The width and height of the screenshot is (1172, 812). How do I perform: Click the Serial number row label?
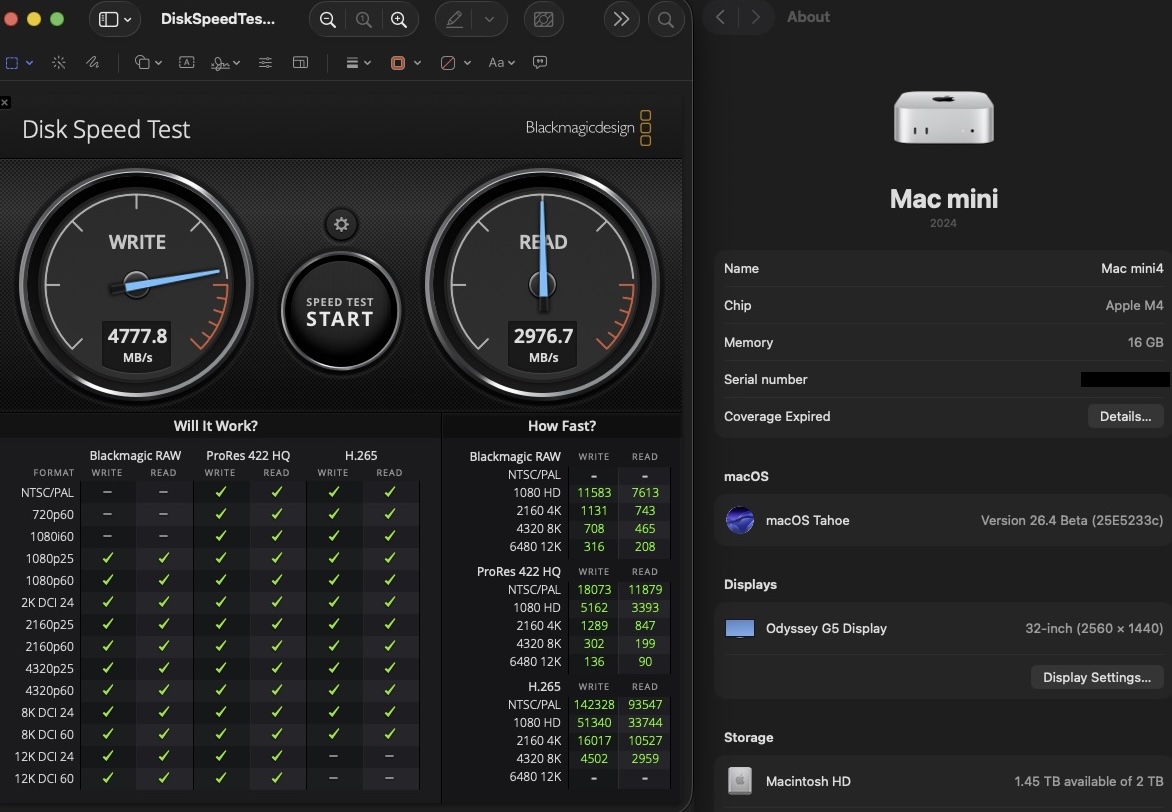pyautogui.click(x=765, y=379)
